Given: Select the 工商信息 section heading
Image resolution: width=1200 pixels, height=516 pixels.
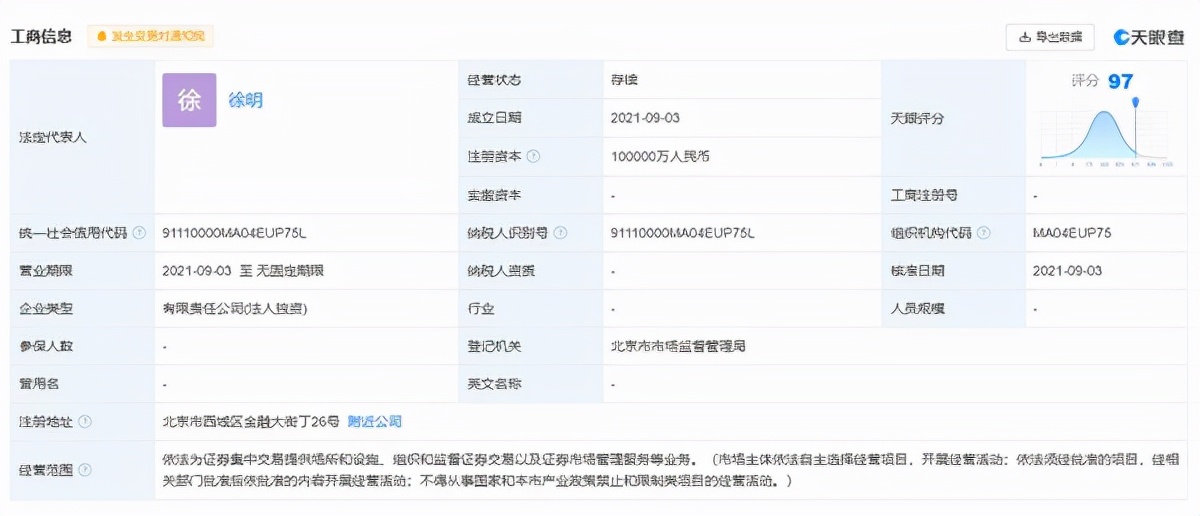Looking at the screenshot, I should (x=41, y=36).
